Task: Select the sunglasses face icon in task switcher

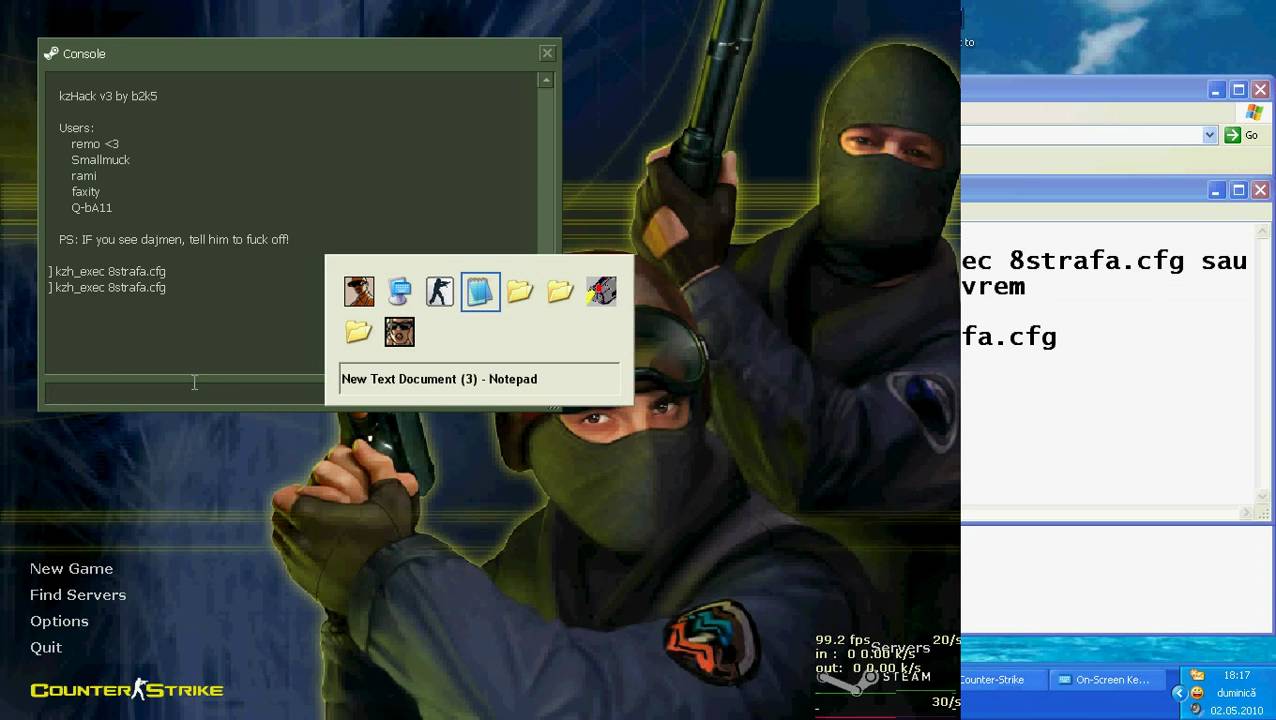Action: (399, 331)
